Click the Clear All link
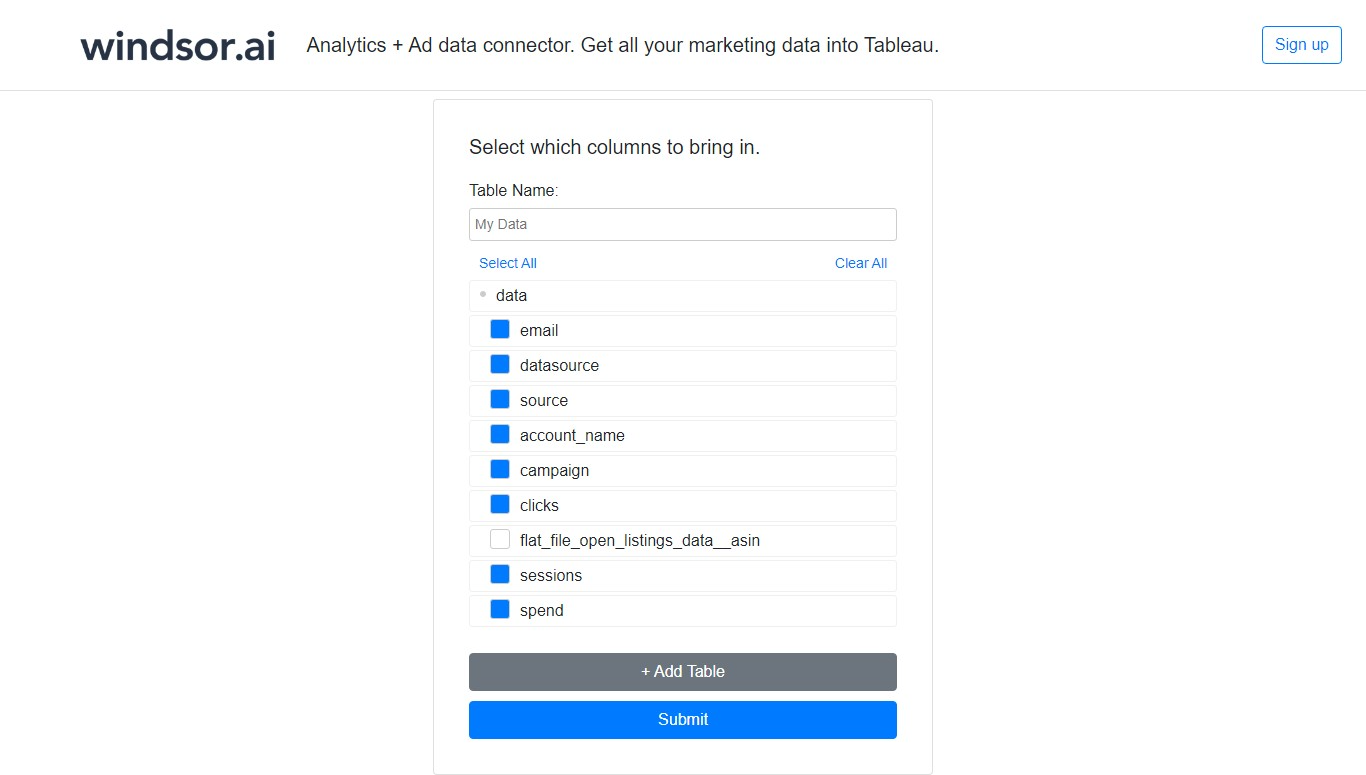1366x775 pixels. click(x=861, y=263)
